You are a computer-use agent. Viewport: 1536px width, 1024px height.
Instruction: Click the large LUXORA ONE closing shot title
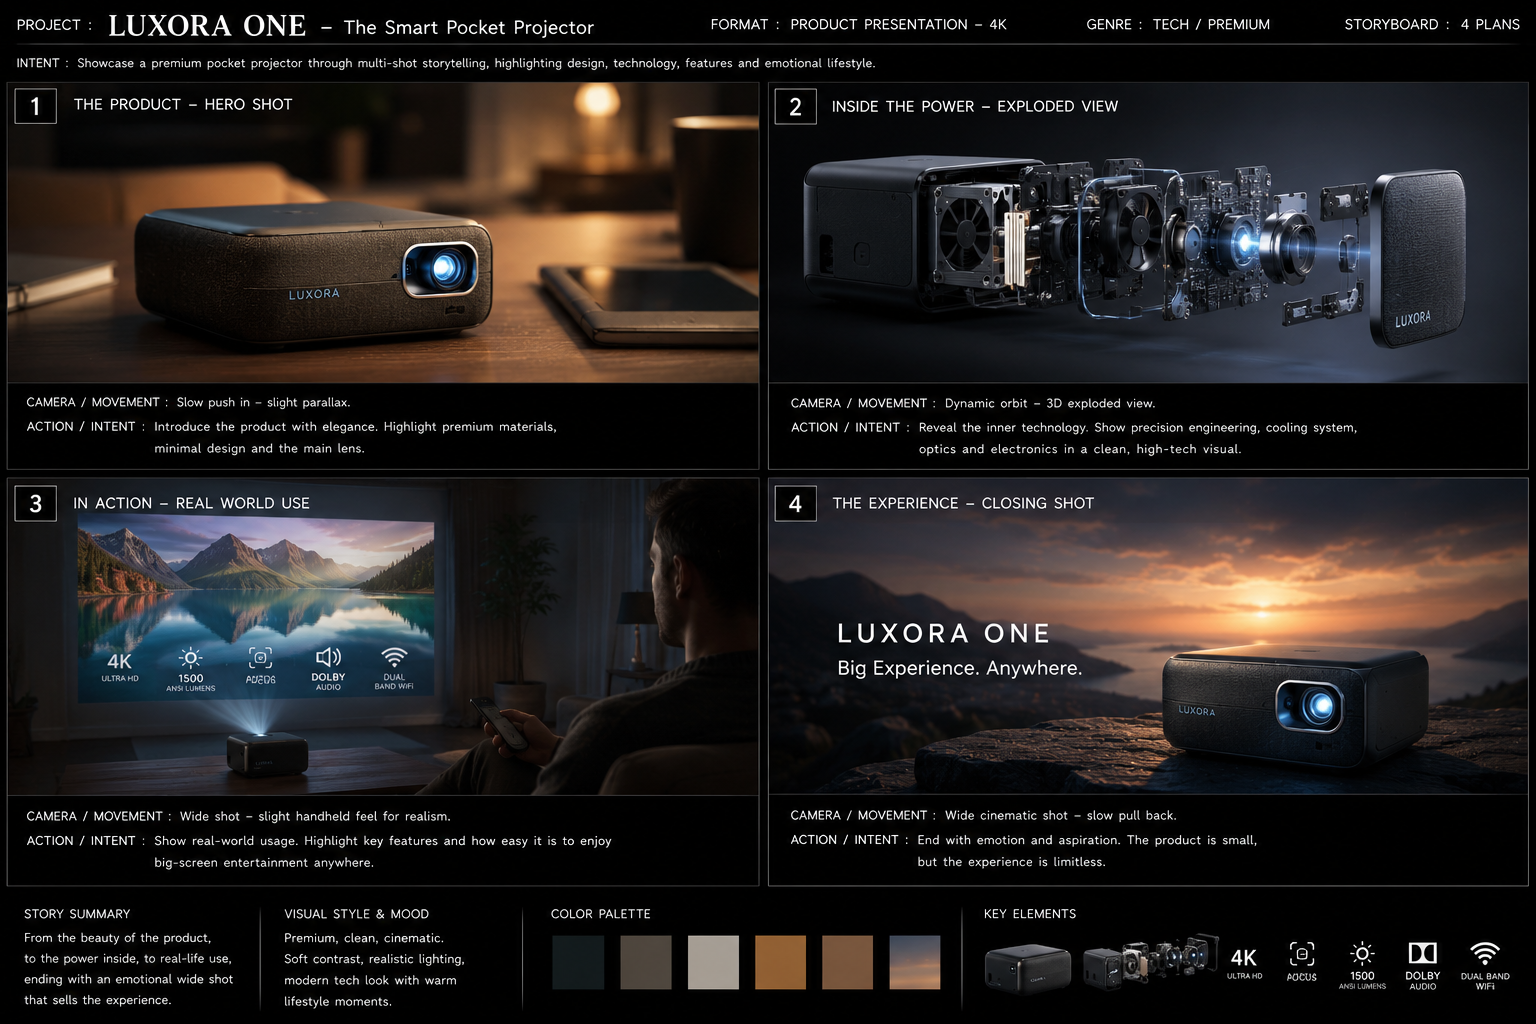pyautogui.click(x=944, y=633)
